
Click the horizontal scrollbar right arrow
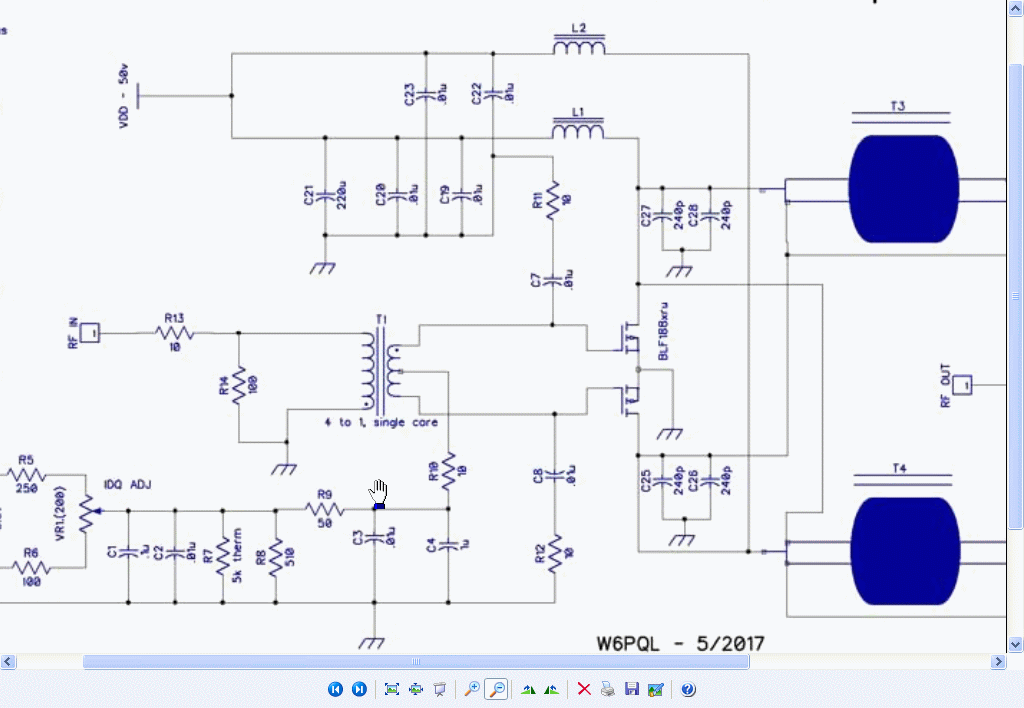(998, 661)
